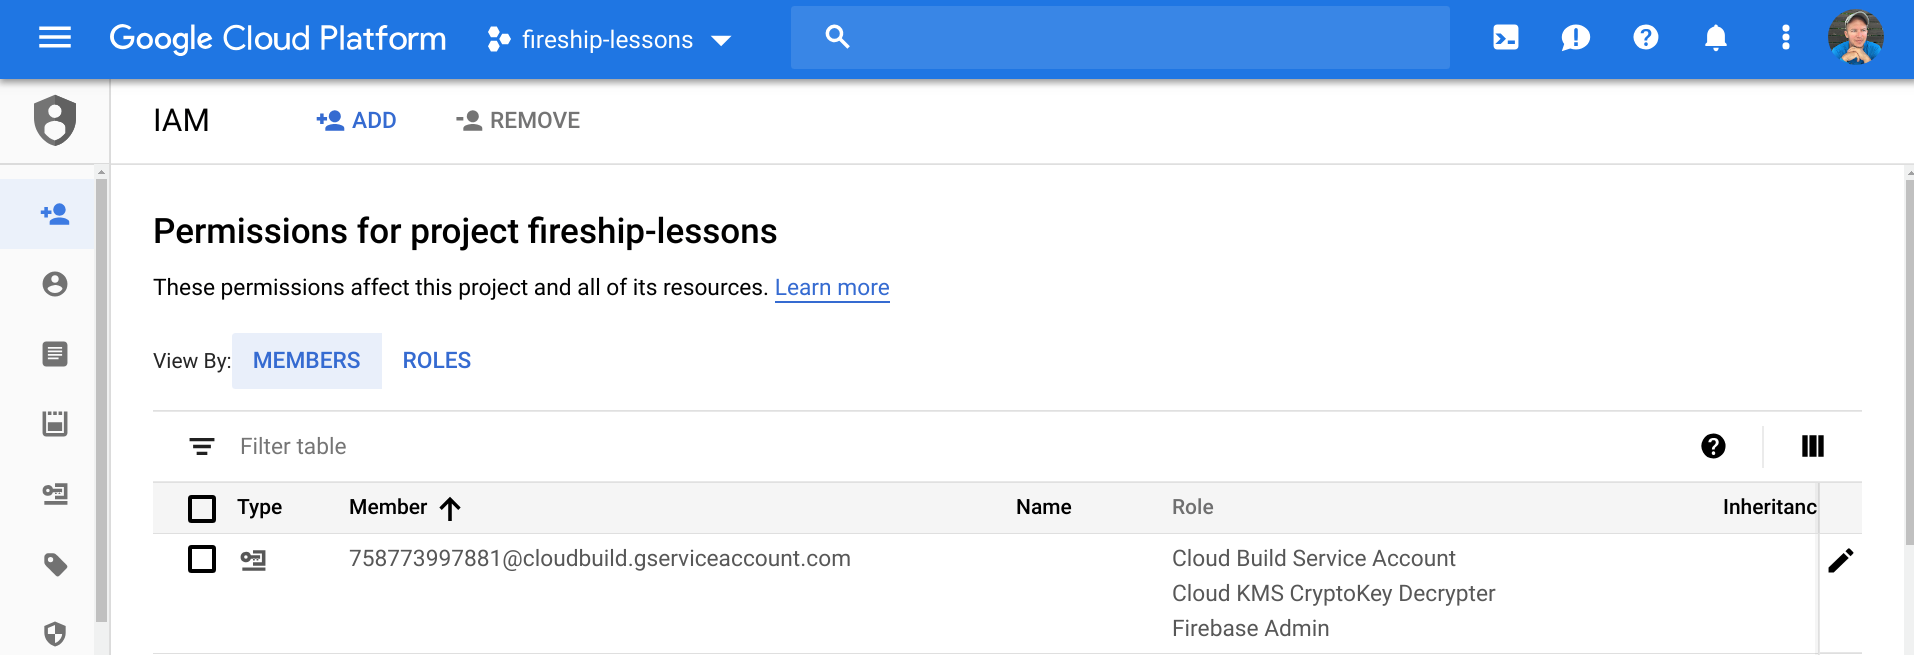Sort by Member column arrow
This screenshot has height=655, width=1914.
click(450, 508)
